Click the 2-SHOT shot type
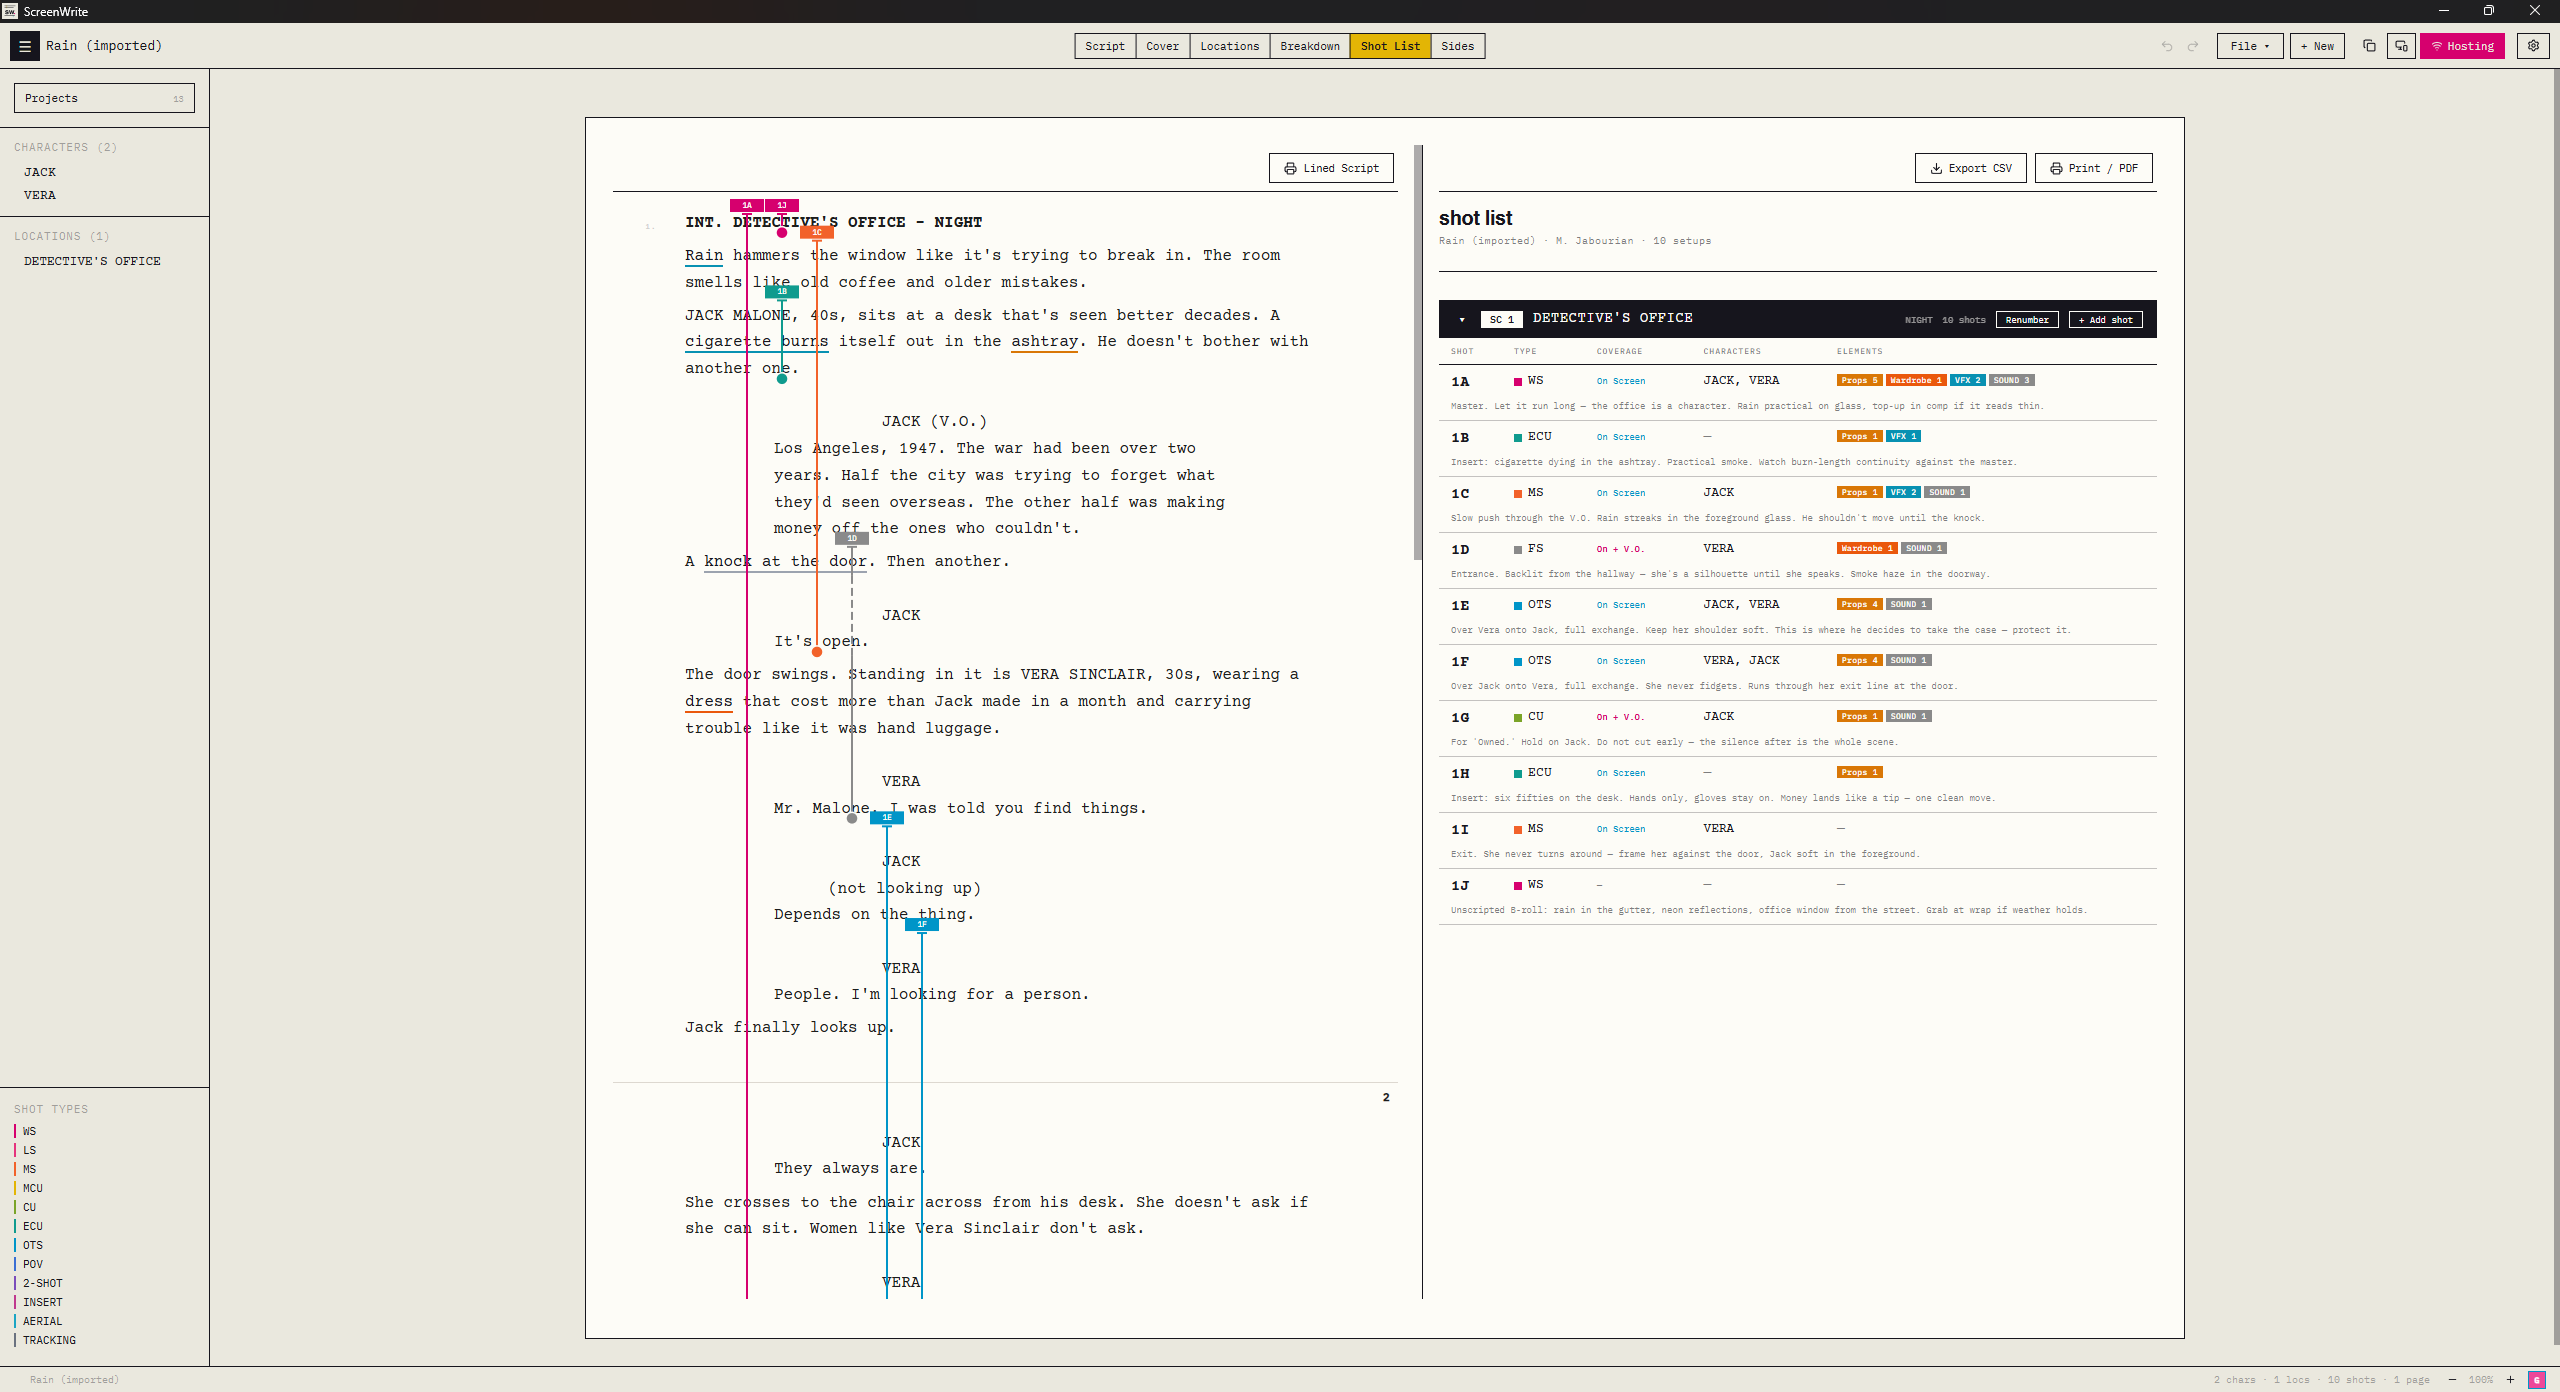Image resolution: width=2560 pixels, height=1392 pixels. (43, 1283)
